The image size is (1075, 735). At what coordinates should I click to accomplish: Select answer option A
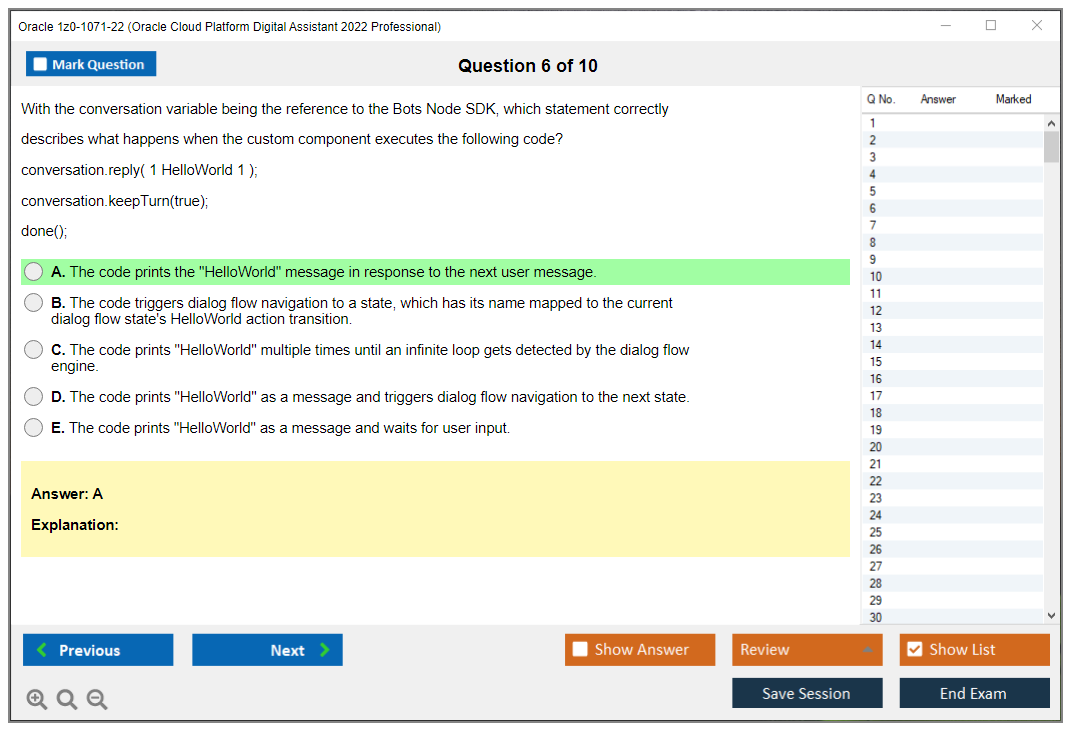33,271
